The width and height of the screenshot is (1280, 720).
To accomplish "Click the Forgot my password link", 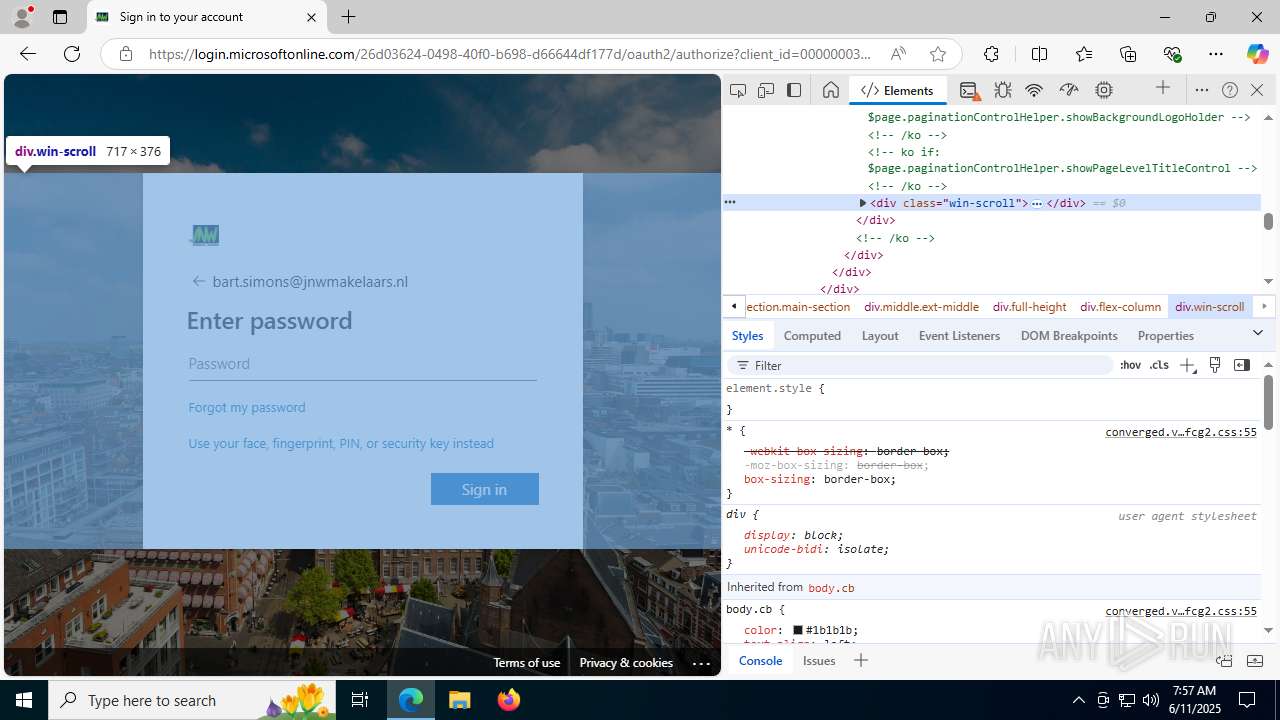I will pyautogui.click(x=247, y=407).
